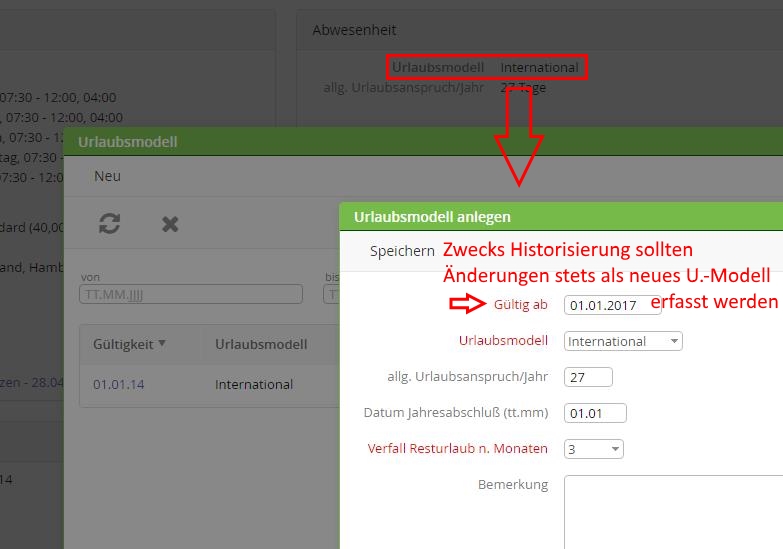Click the Gültigkeit column header text

click(x=123, y=345)
